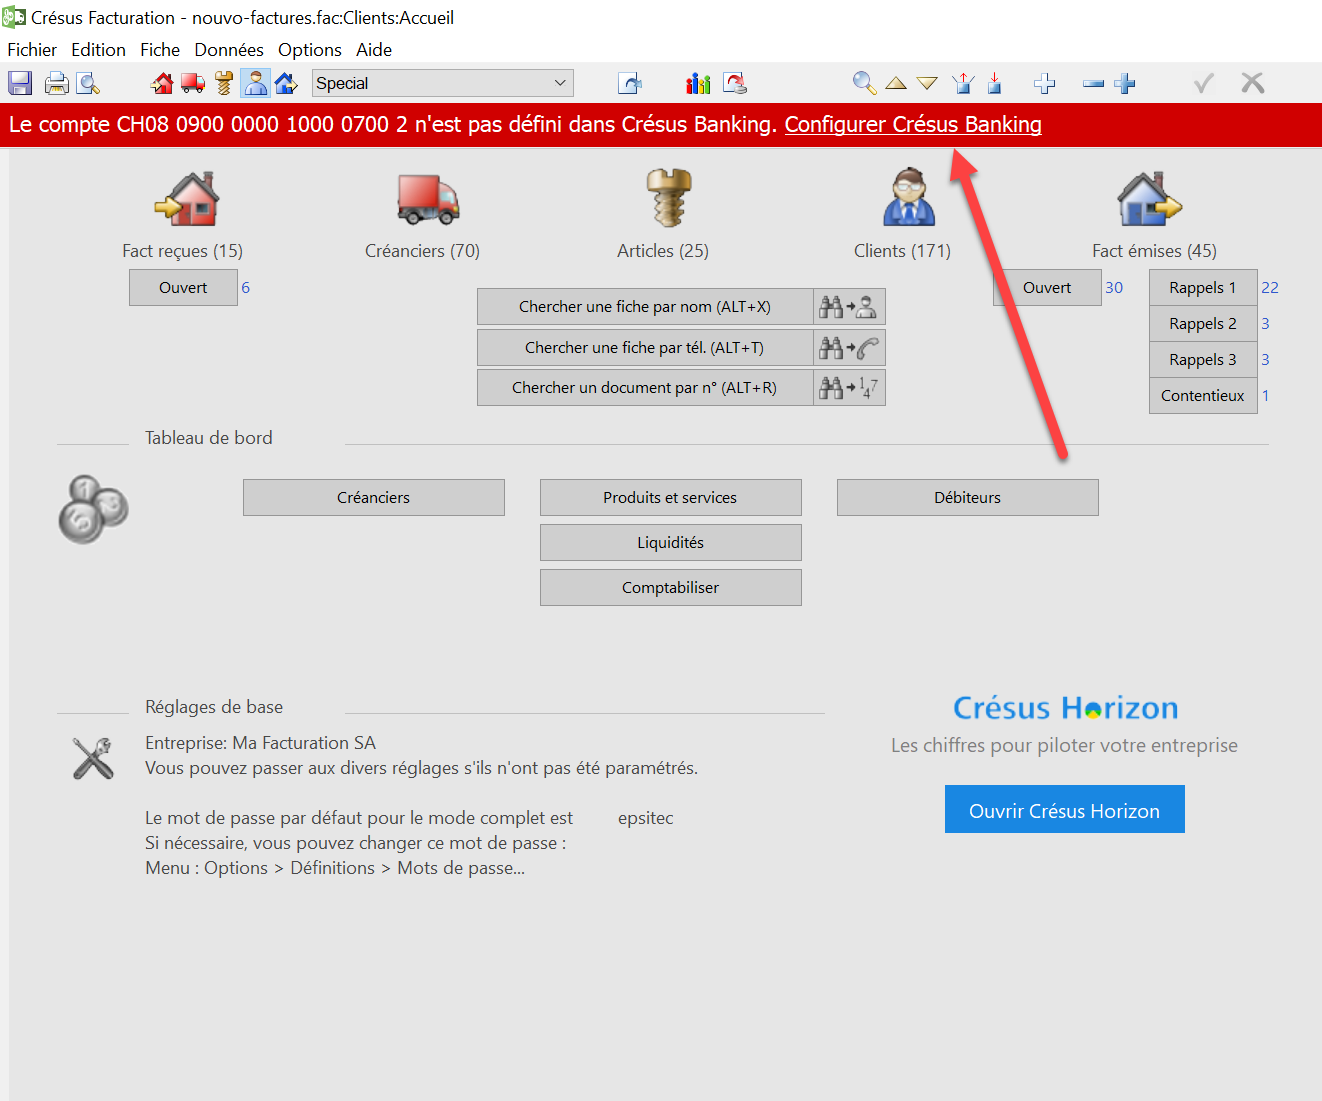Click Chercher un document par n° button
This screenshot has width=1322, height=1101.
[645, 388]
